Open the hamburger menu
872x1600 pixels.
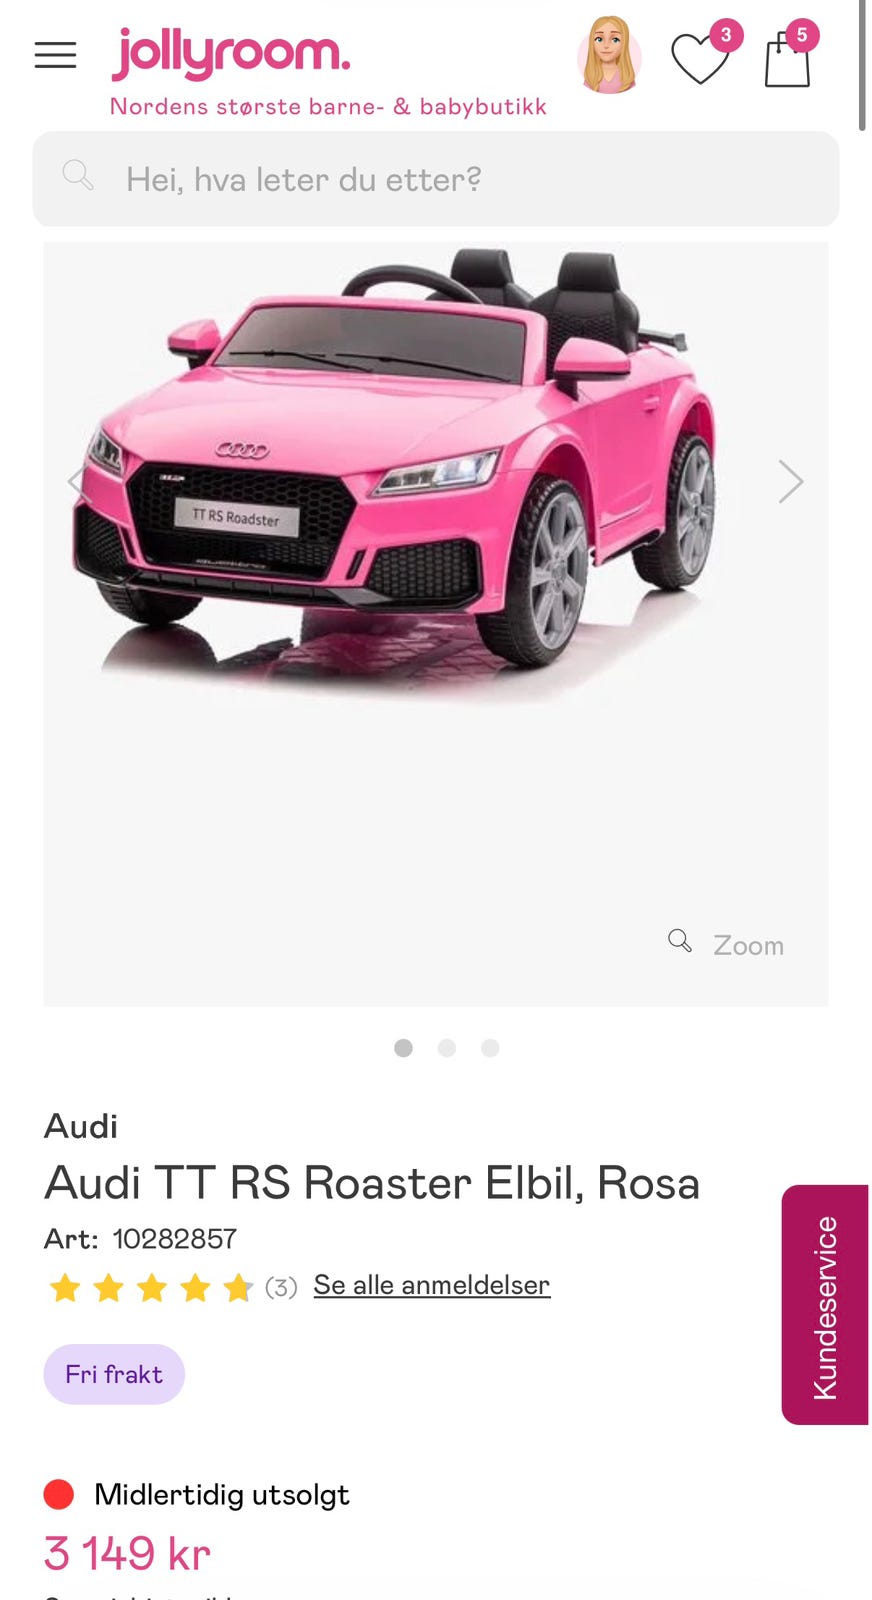tap(55, 55)
